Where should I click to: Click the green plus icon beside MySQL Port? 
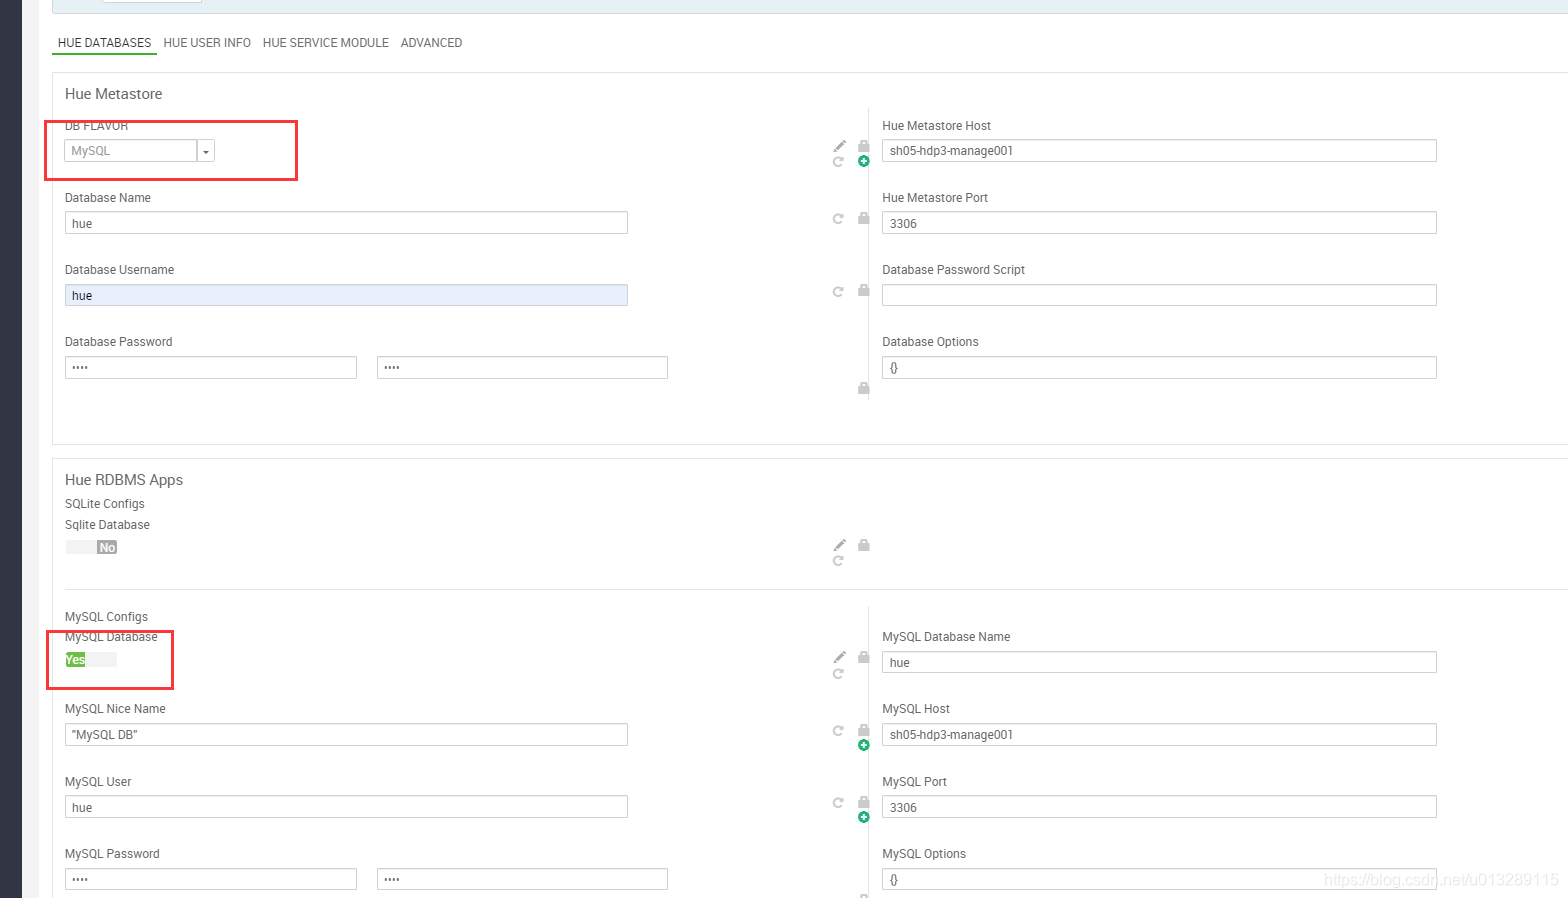click(864, 817)
